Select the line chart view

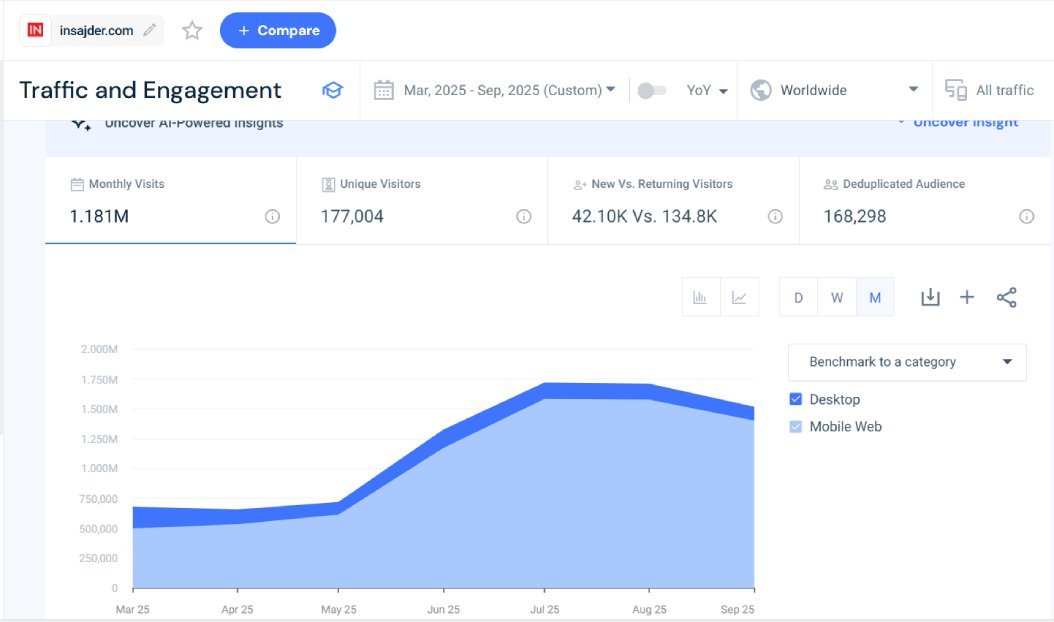[742, 297]
